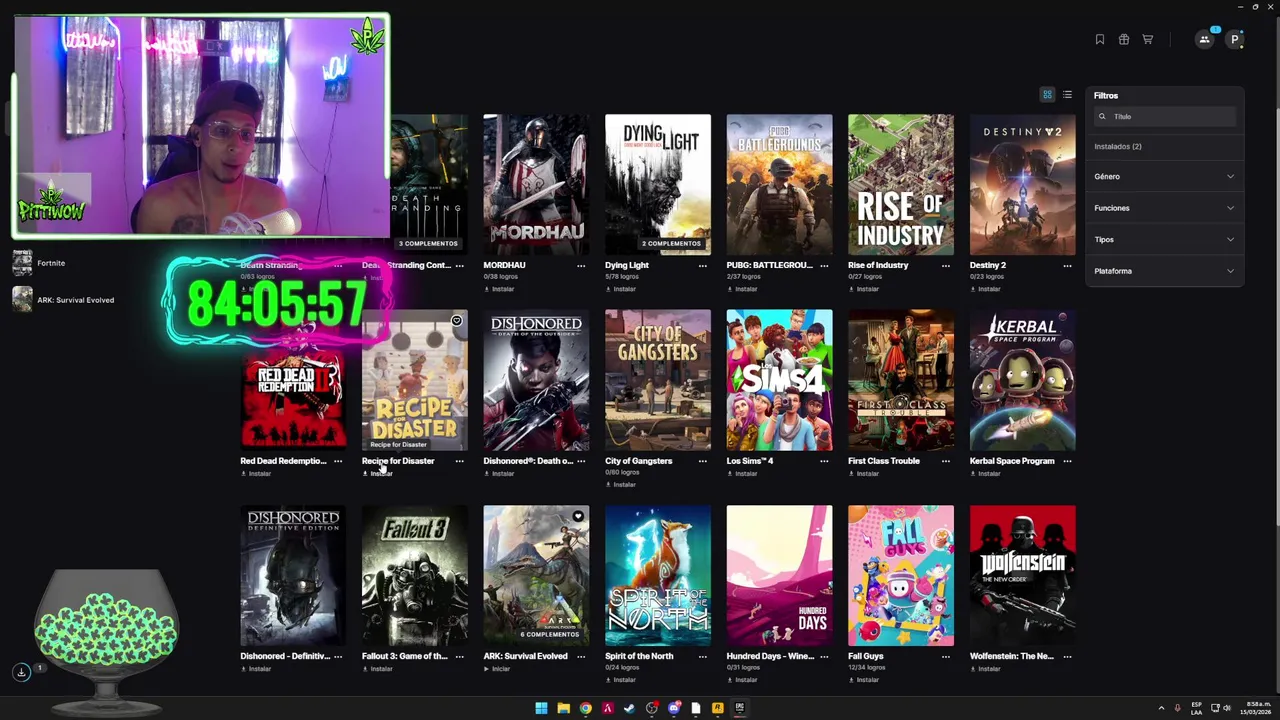The image size is (1280, 720).
Task: Expand the Género filter
Action: (1164, 176)
